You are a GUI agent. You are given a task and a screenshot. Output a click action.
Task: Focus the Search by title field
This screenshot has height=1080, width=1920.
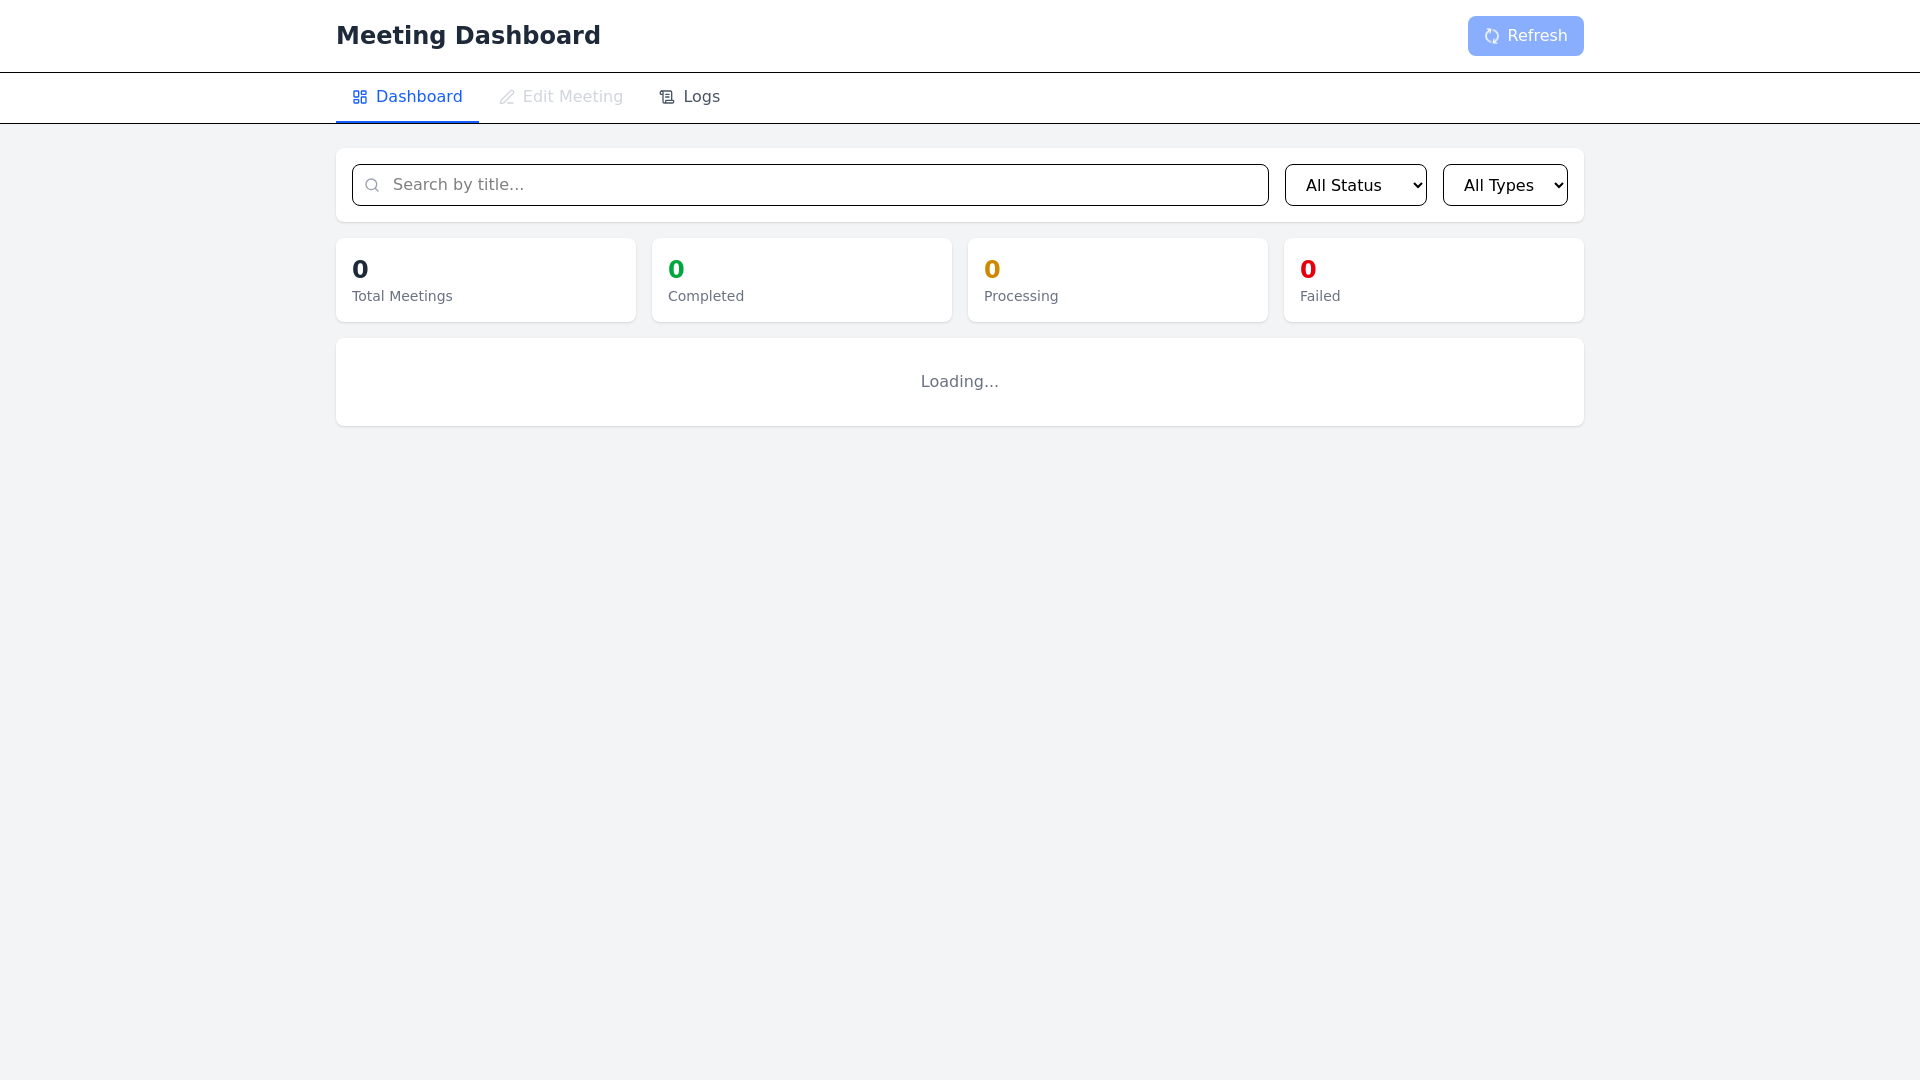point(810,185)
